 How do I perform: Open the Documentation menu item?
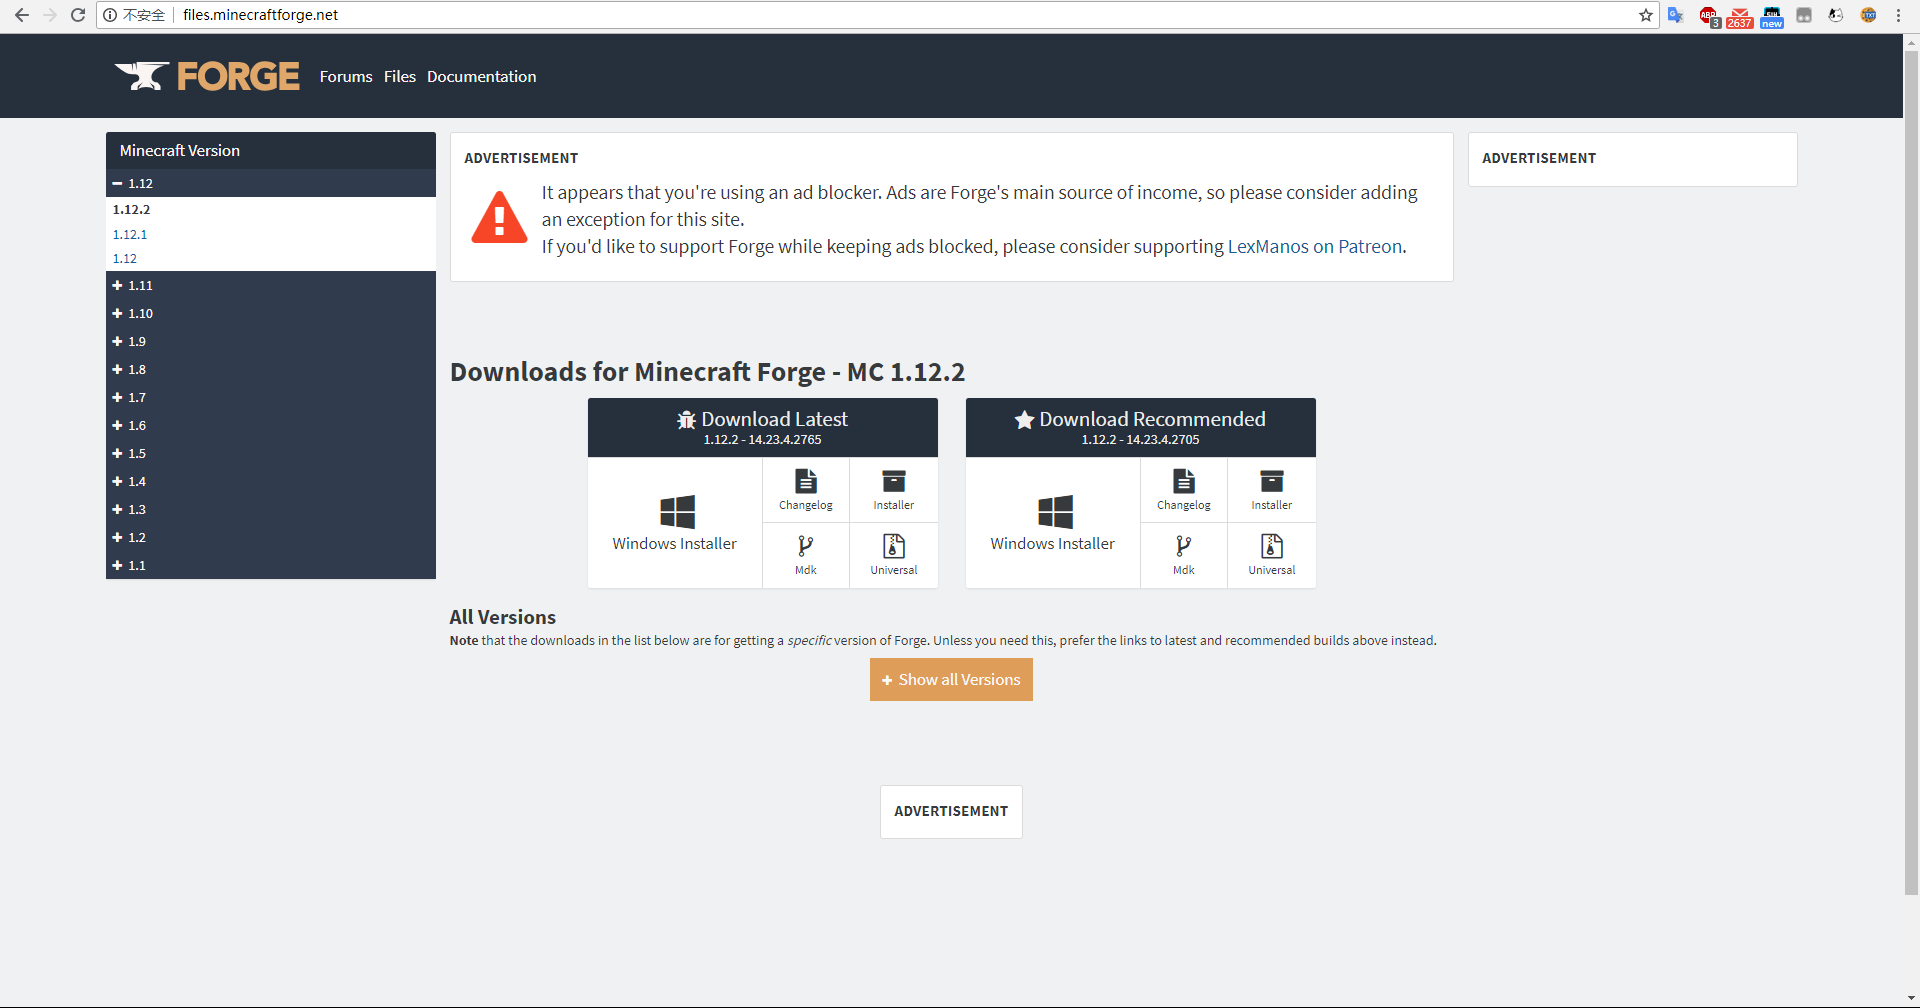[x=482, y=77]
